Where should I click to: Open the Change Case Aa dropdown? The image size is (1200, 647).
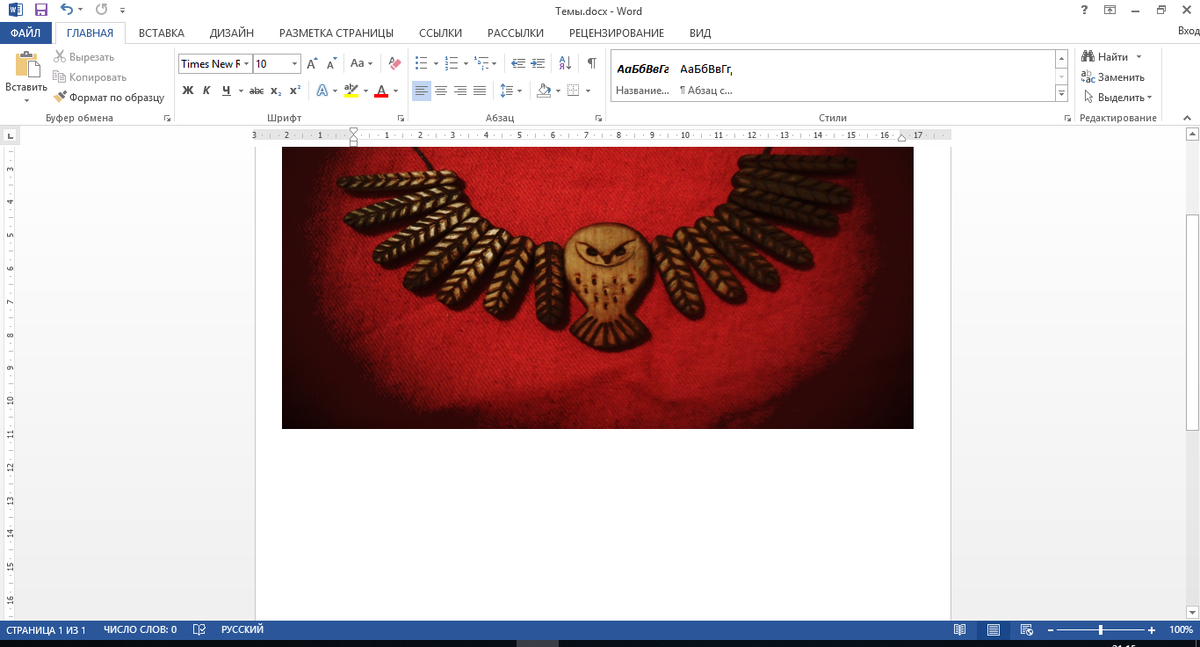[360, 63]
